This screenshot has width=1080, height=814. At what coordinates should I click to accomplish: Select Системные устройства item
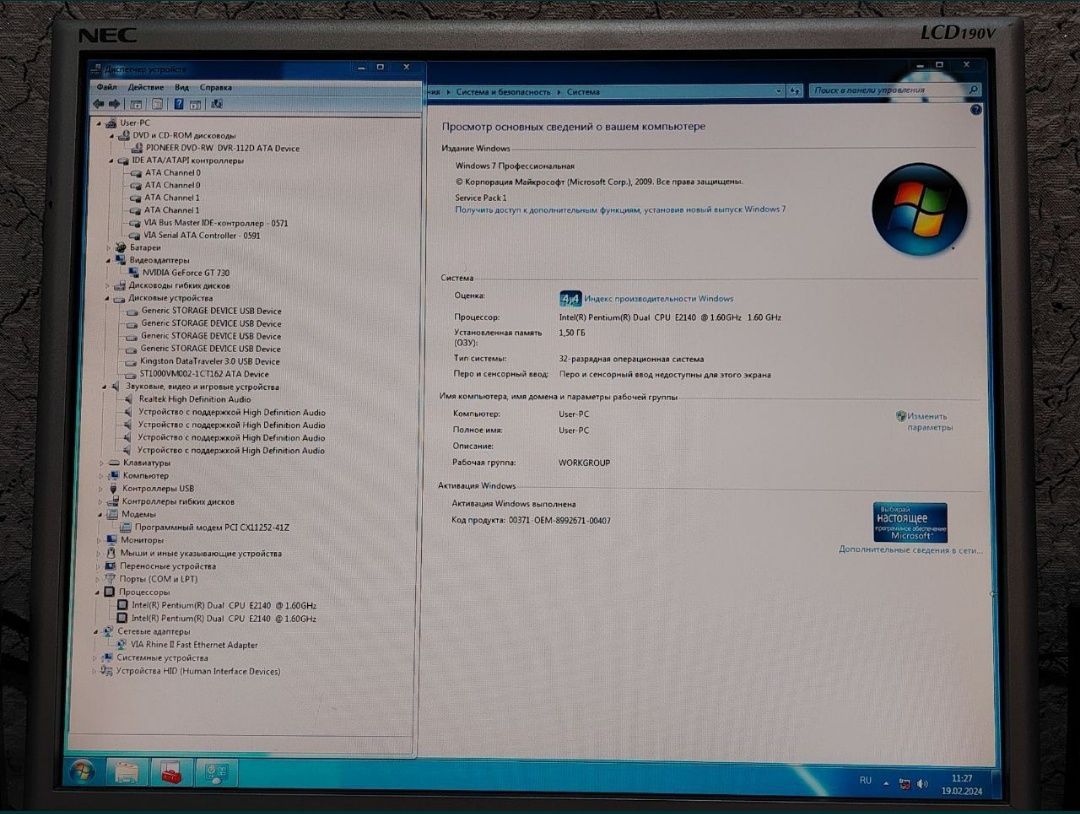(163, 658)
